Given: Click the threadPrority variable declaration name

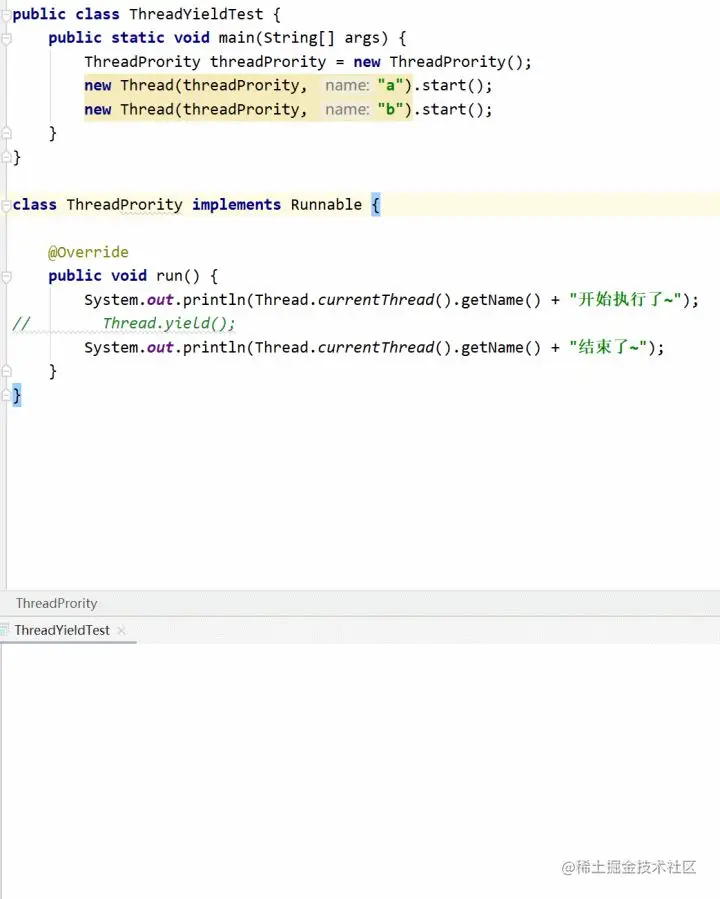Looking at the screenshot, I should click(268, 62).
